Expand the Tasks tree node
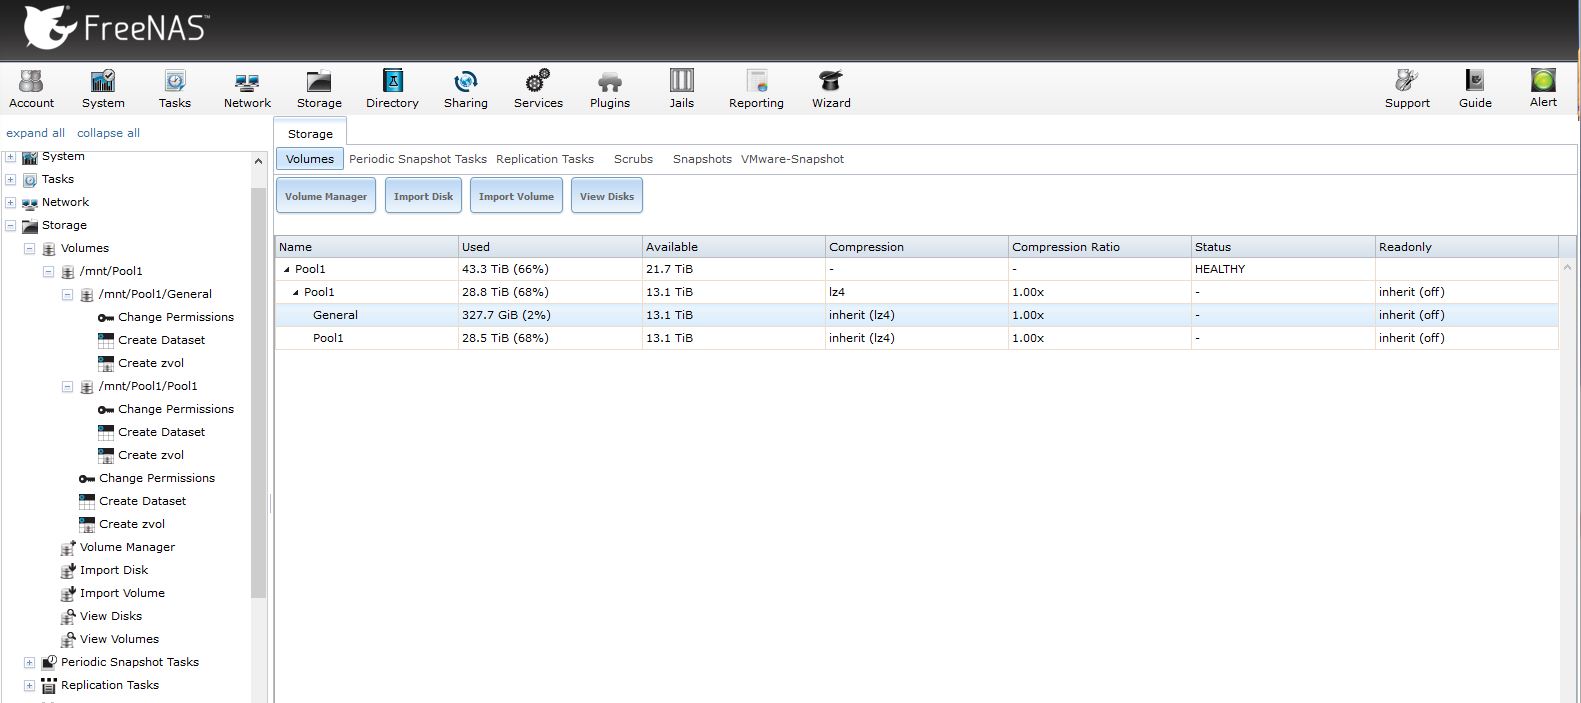1581x703 pixels. pyautogui.click(x=10, y=179)
